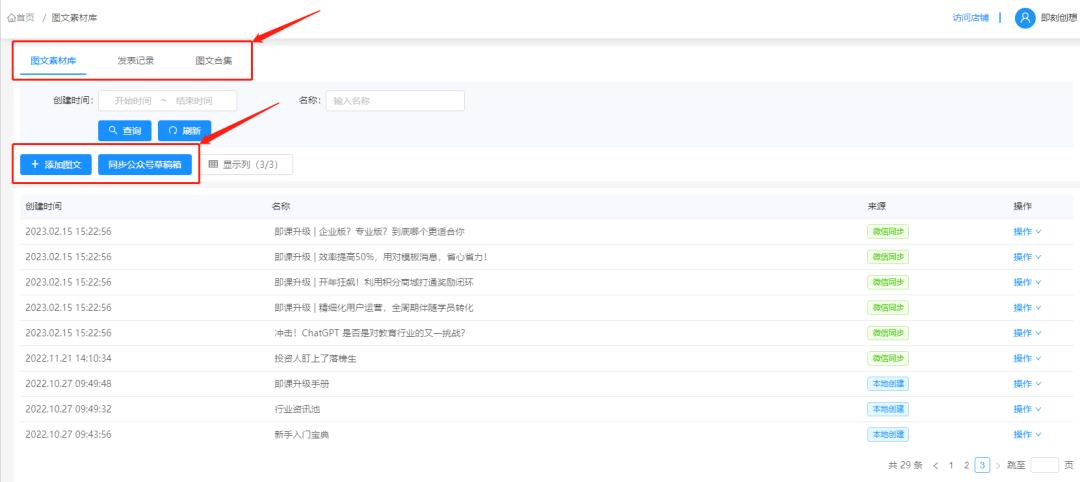The image size is (1080, 482).
Task: Click the 查询 search button
Action: tap(125, 130)
